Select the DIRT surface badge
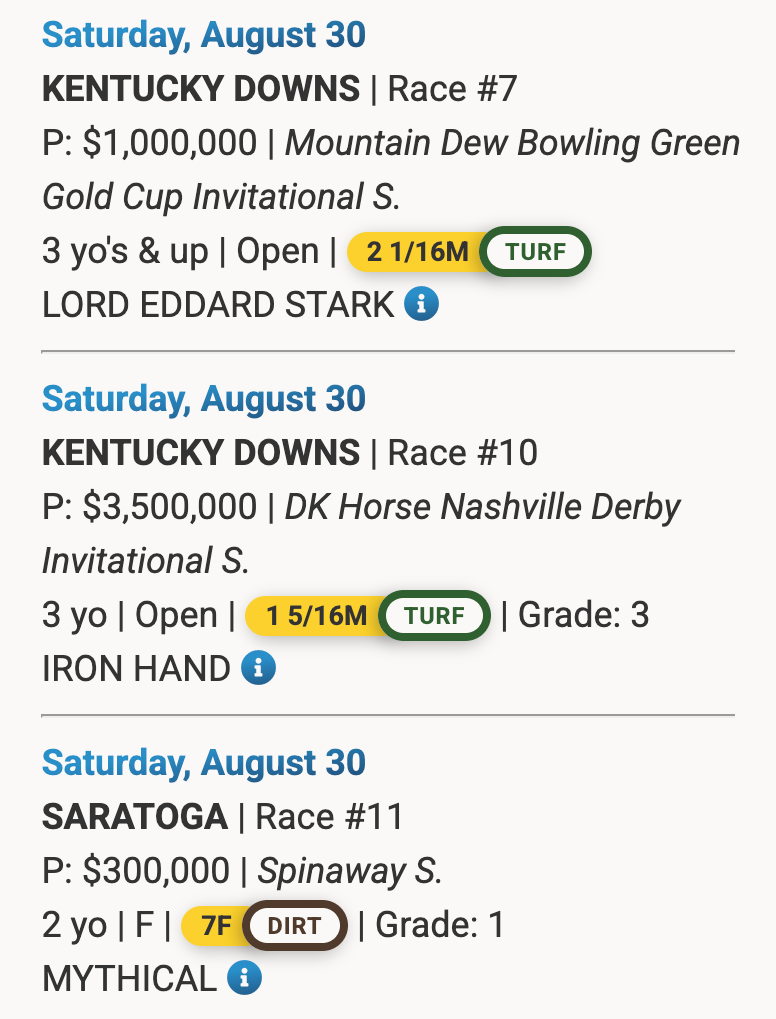 295,925
